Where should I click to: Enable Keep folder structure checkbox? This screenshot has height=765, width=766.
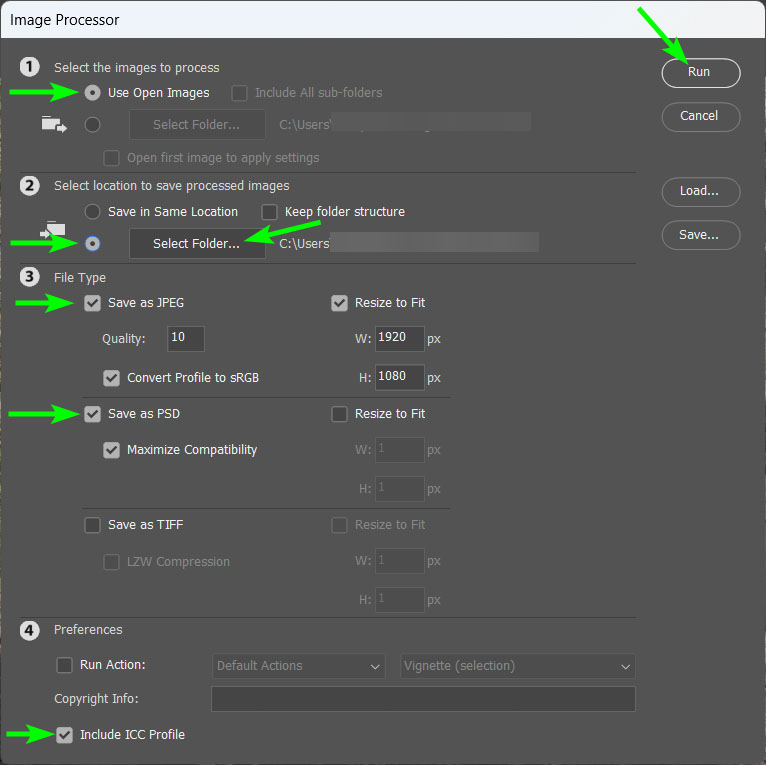coord(269,212)
